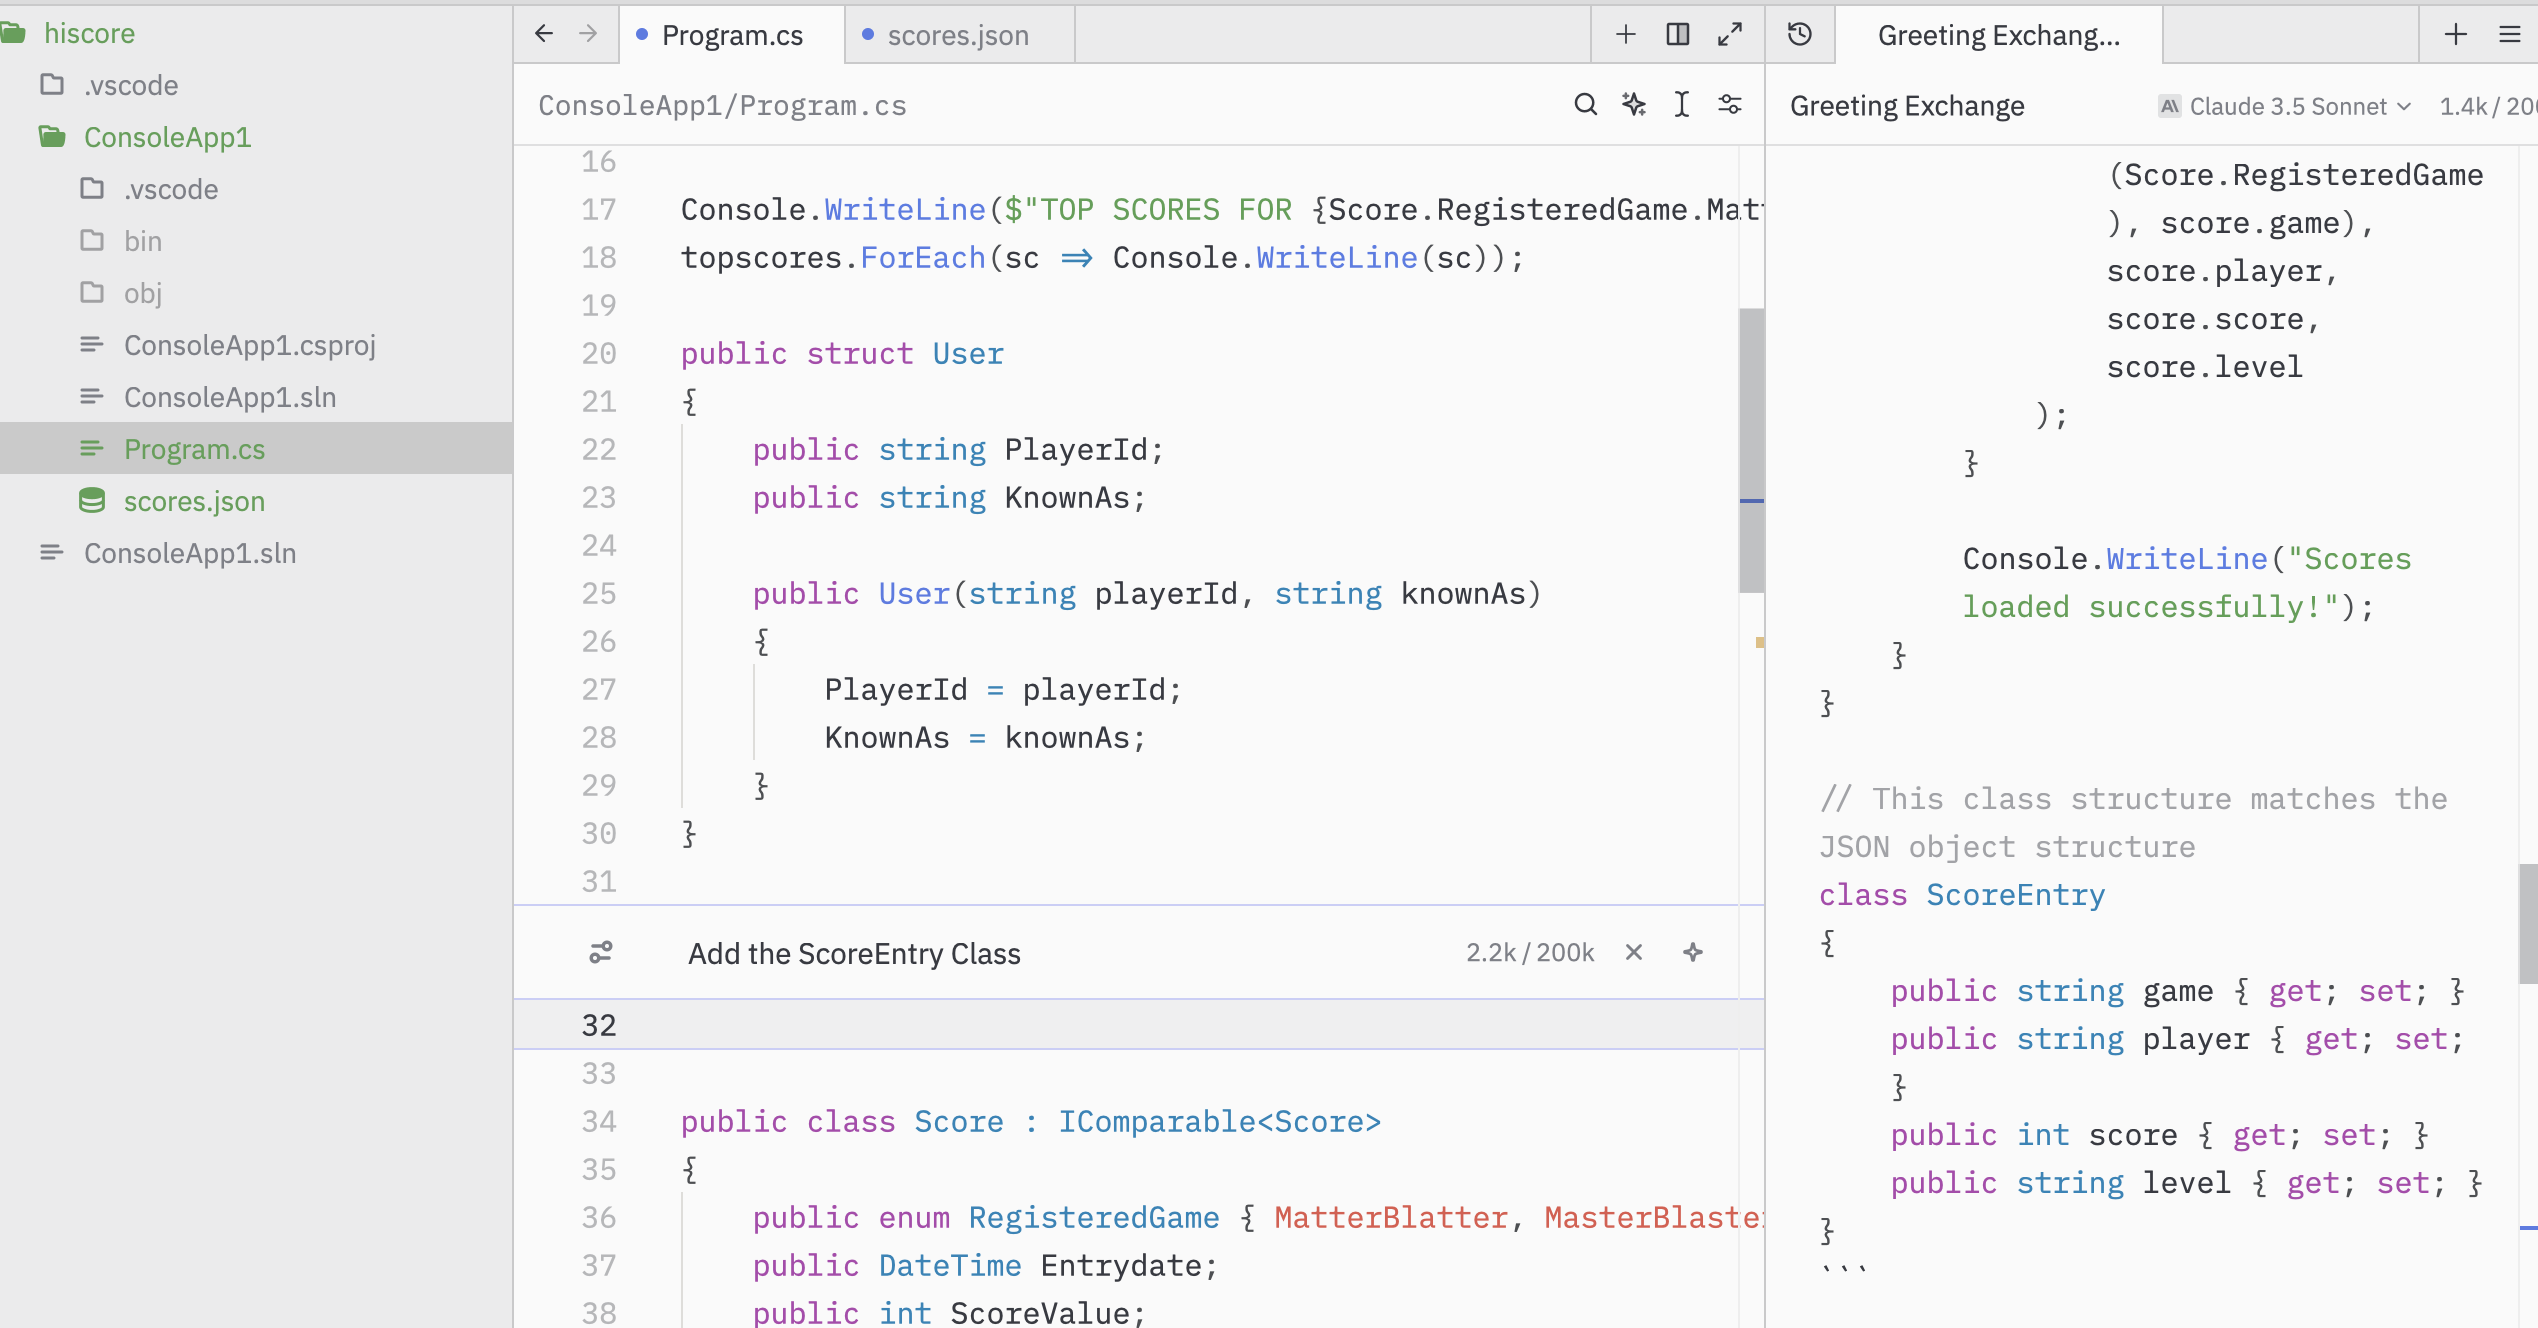Click line number 20 in the gutter
Viewport: 2538px width, 1328px height.
pos(598,353)
